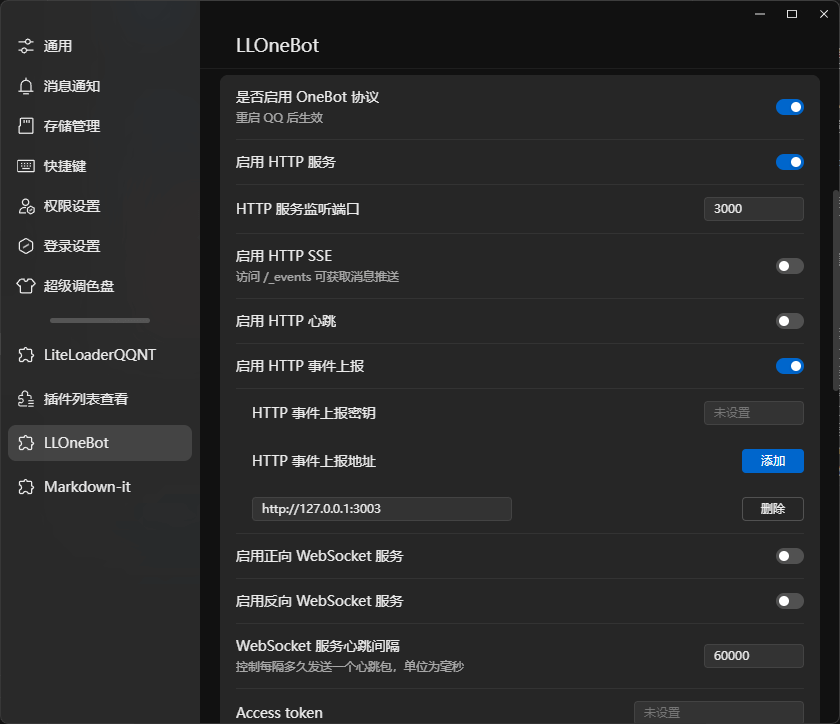
Task: Enable 启用正向 WebSocket 服务 switch
Action: [790, 556]
